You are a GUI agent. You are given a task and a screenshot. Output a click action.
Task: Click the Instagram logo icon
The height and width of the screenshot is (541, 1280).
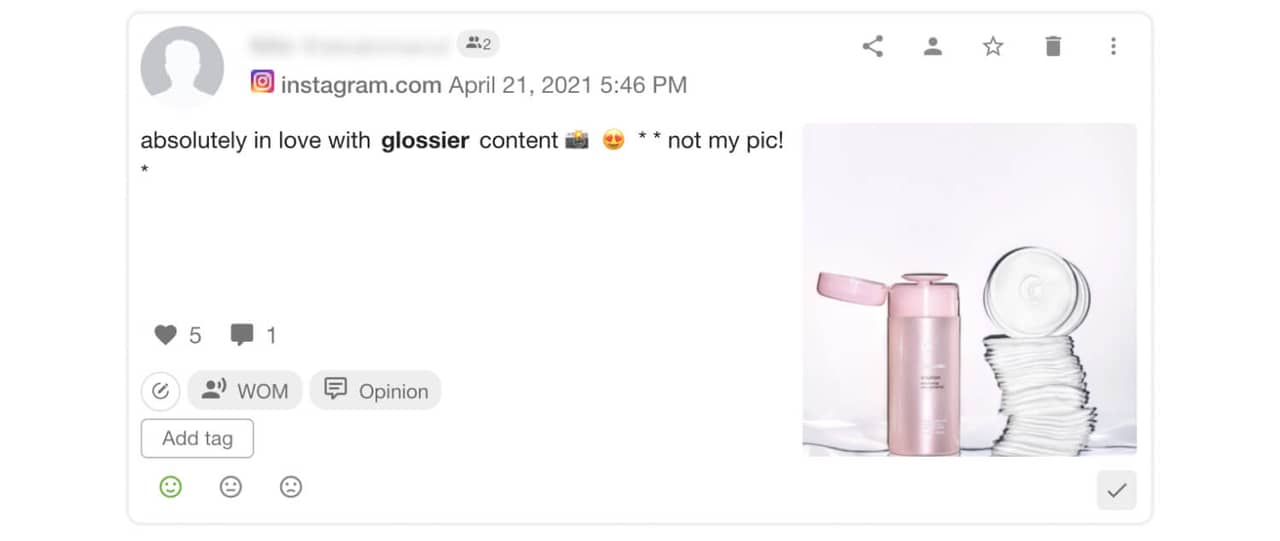262,82
